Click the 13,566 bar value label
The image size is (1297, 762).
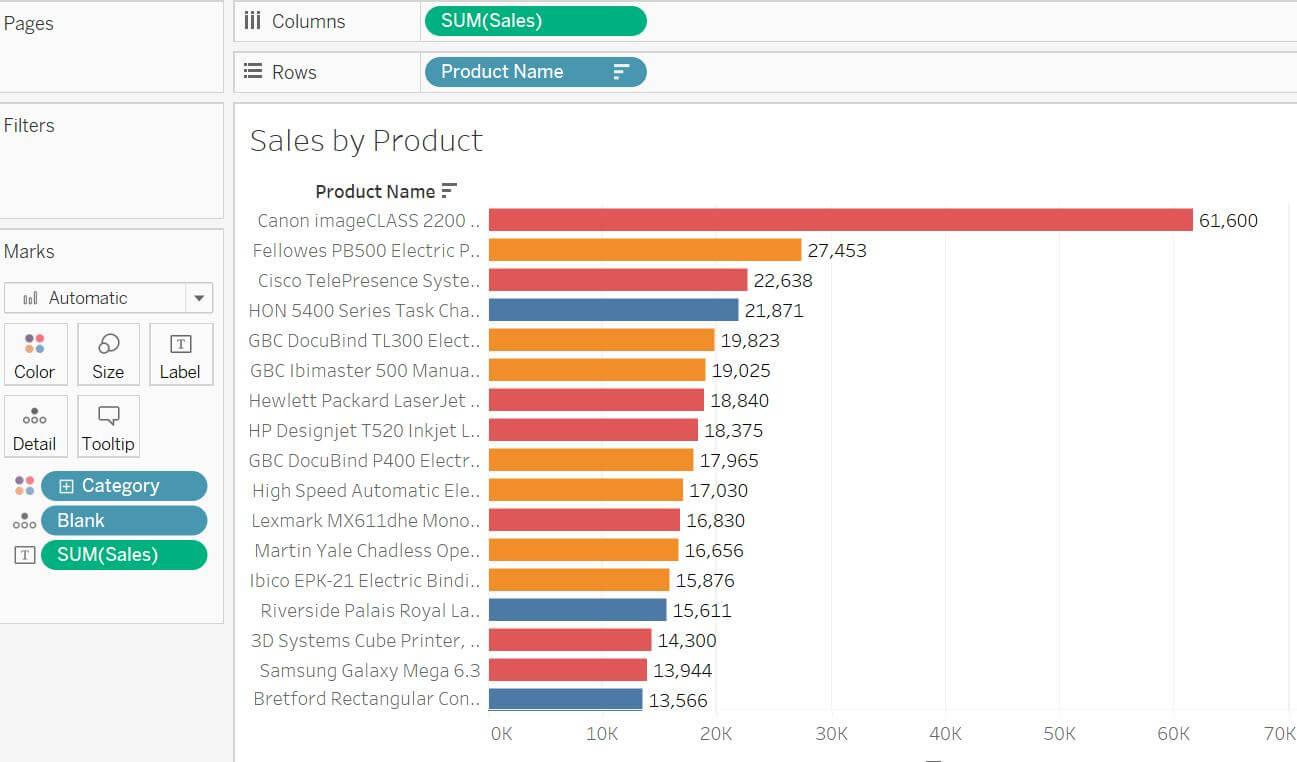click(x=678, y=701)
